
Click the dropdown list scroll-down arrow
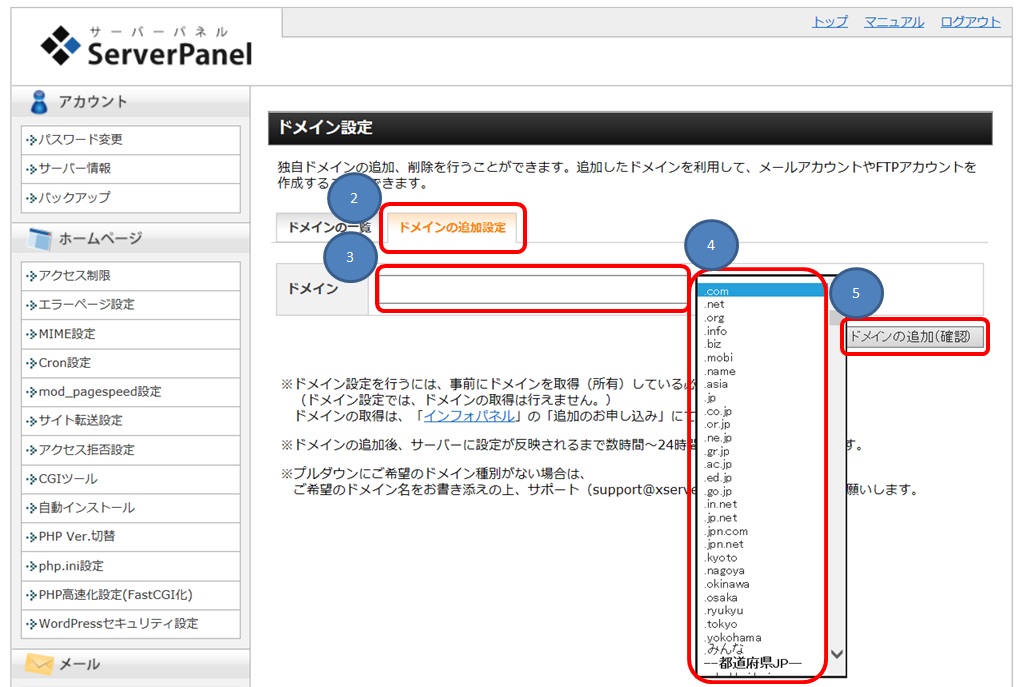(x=837, y=654)
